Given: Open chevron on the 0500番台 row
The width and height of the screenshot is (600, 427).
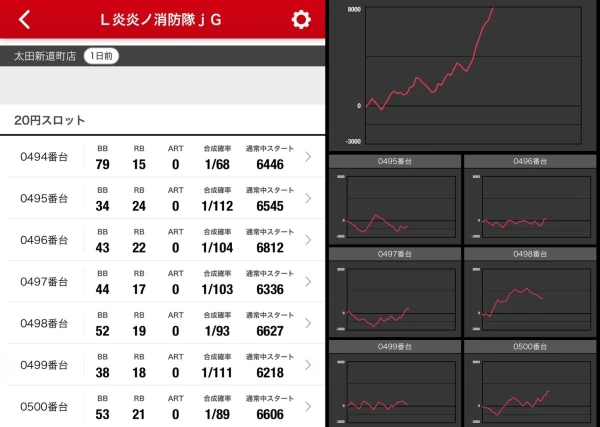Looking at the screenshot, I should click(x=308, y=407).
